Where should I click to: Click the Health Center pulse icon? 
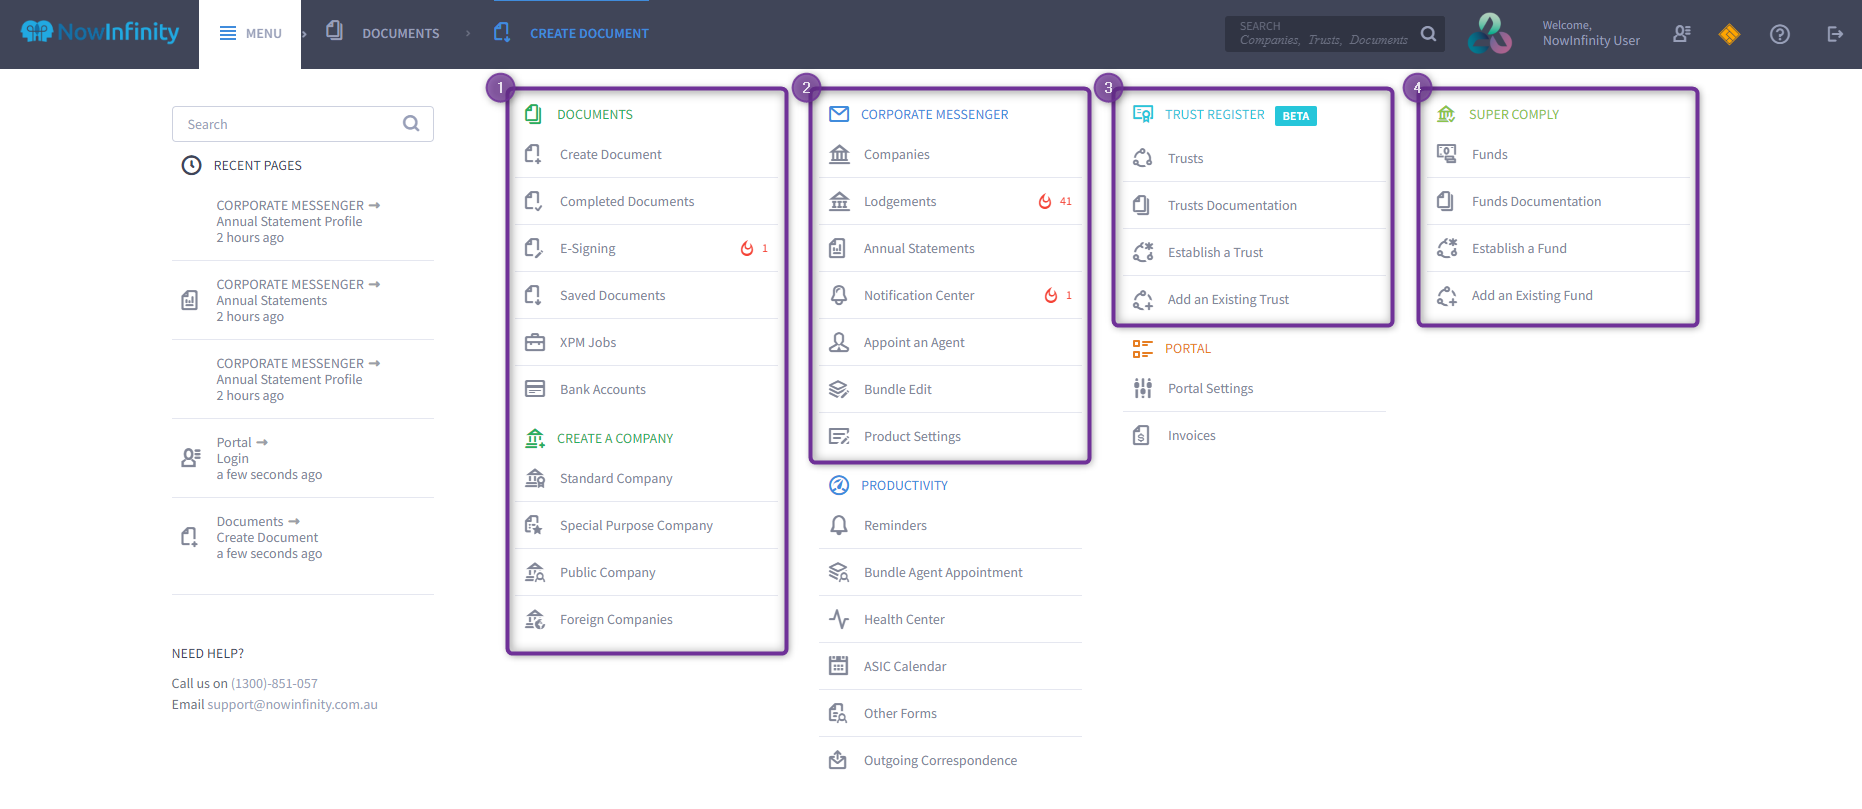click(x=839, y=619)
